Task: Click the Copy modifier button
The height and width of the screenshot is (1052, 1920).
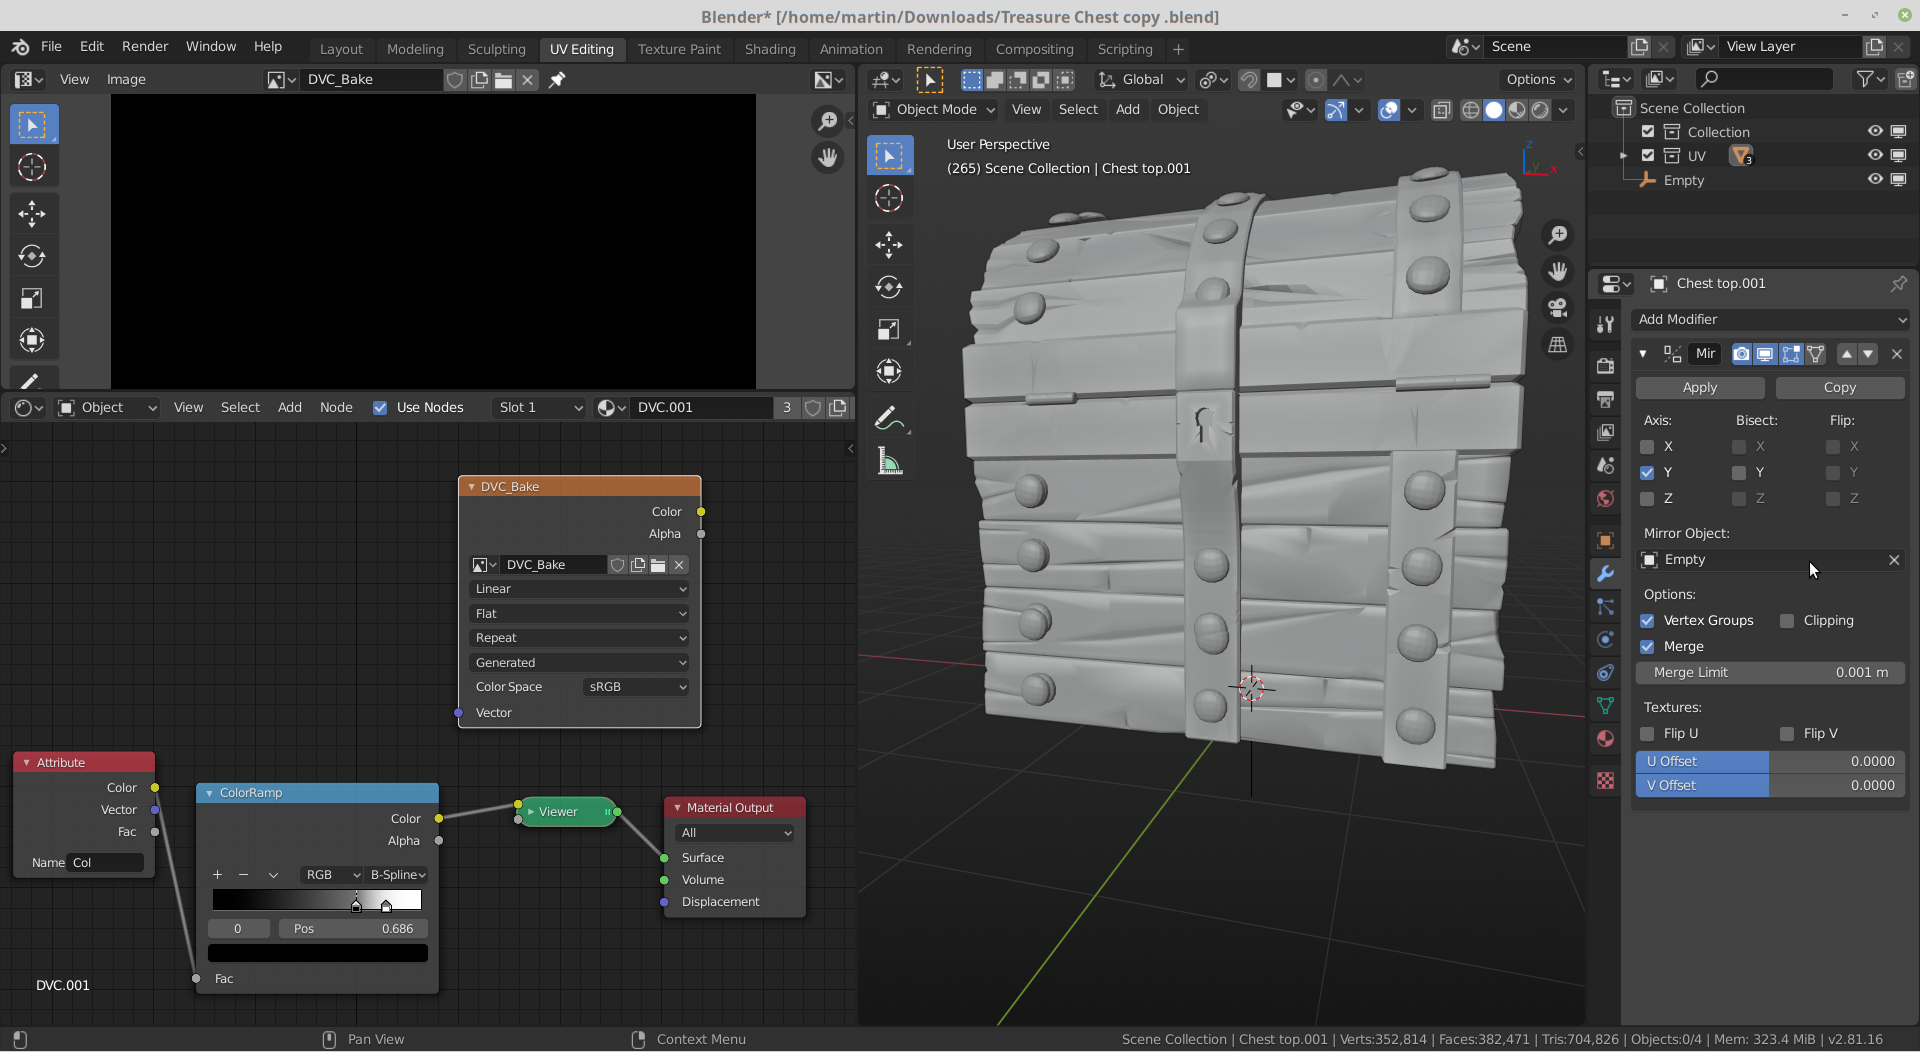Action: coord(1839,388)
